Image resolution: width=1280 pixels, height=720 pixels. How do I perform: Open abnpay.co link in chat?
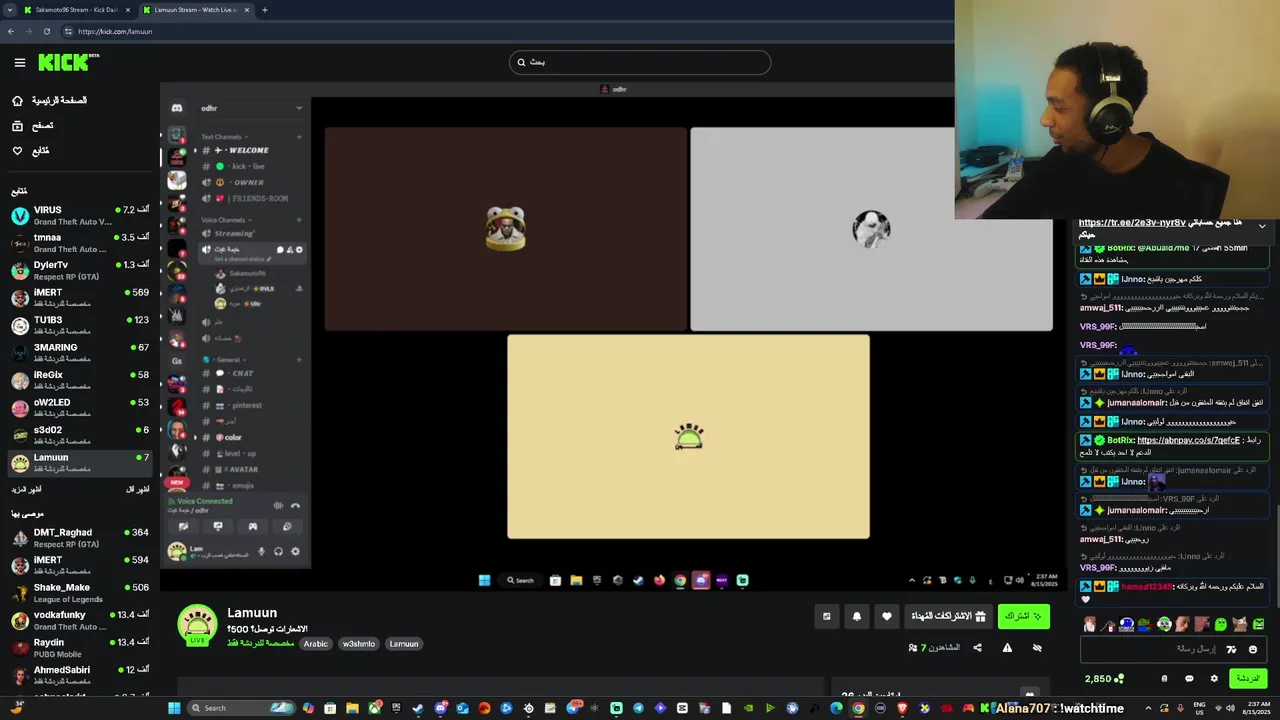(1188, 440)
